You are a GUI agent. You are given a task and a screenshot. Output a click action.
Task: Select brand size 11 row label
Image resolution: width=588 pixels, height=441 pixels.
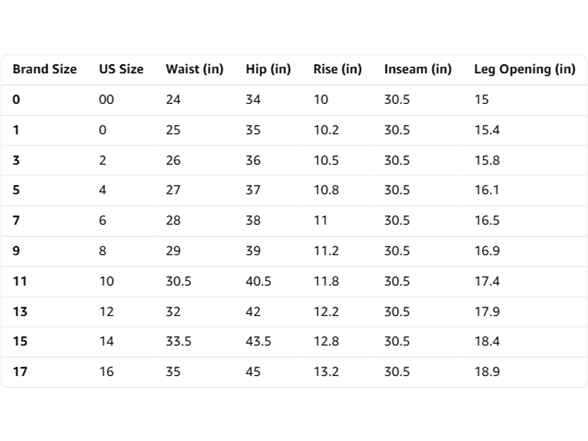(20, 281)
